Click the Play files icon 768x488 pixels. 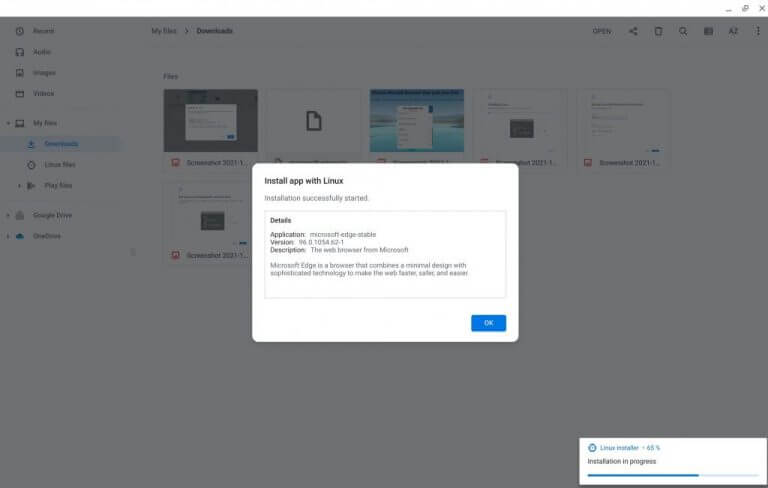coord(31,186)
